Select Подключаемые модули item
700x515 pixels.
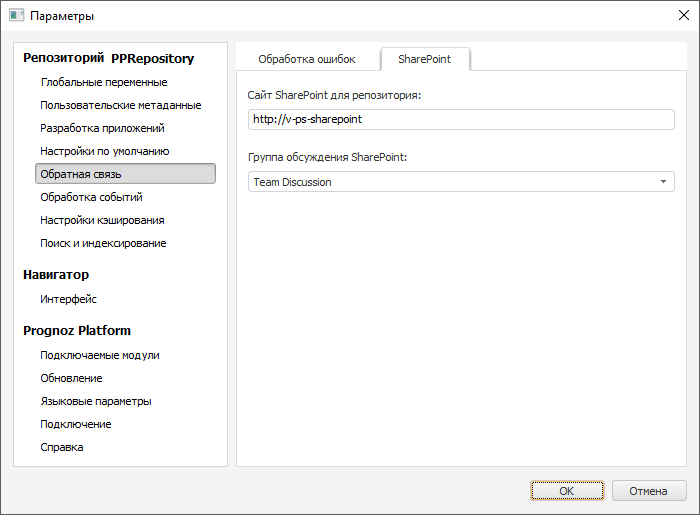pos(100,355)
